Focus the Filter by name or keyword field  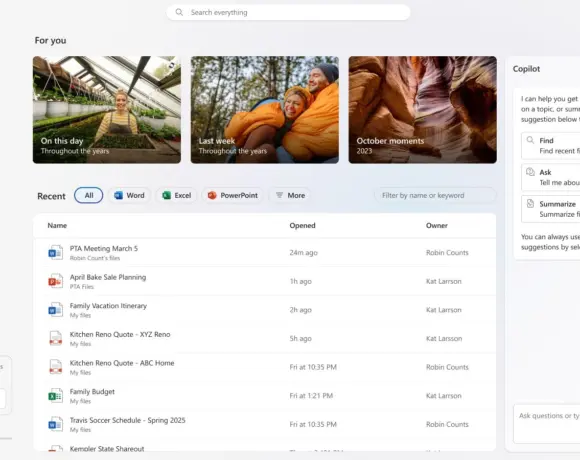pyautogui.click(x=435, y=195)
